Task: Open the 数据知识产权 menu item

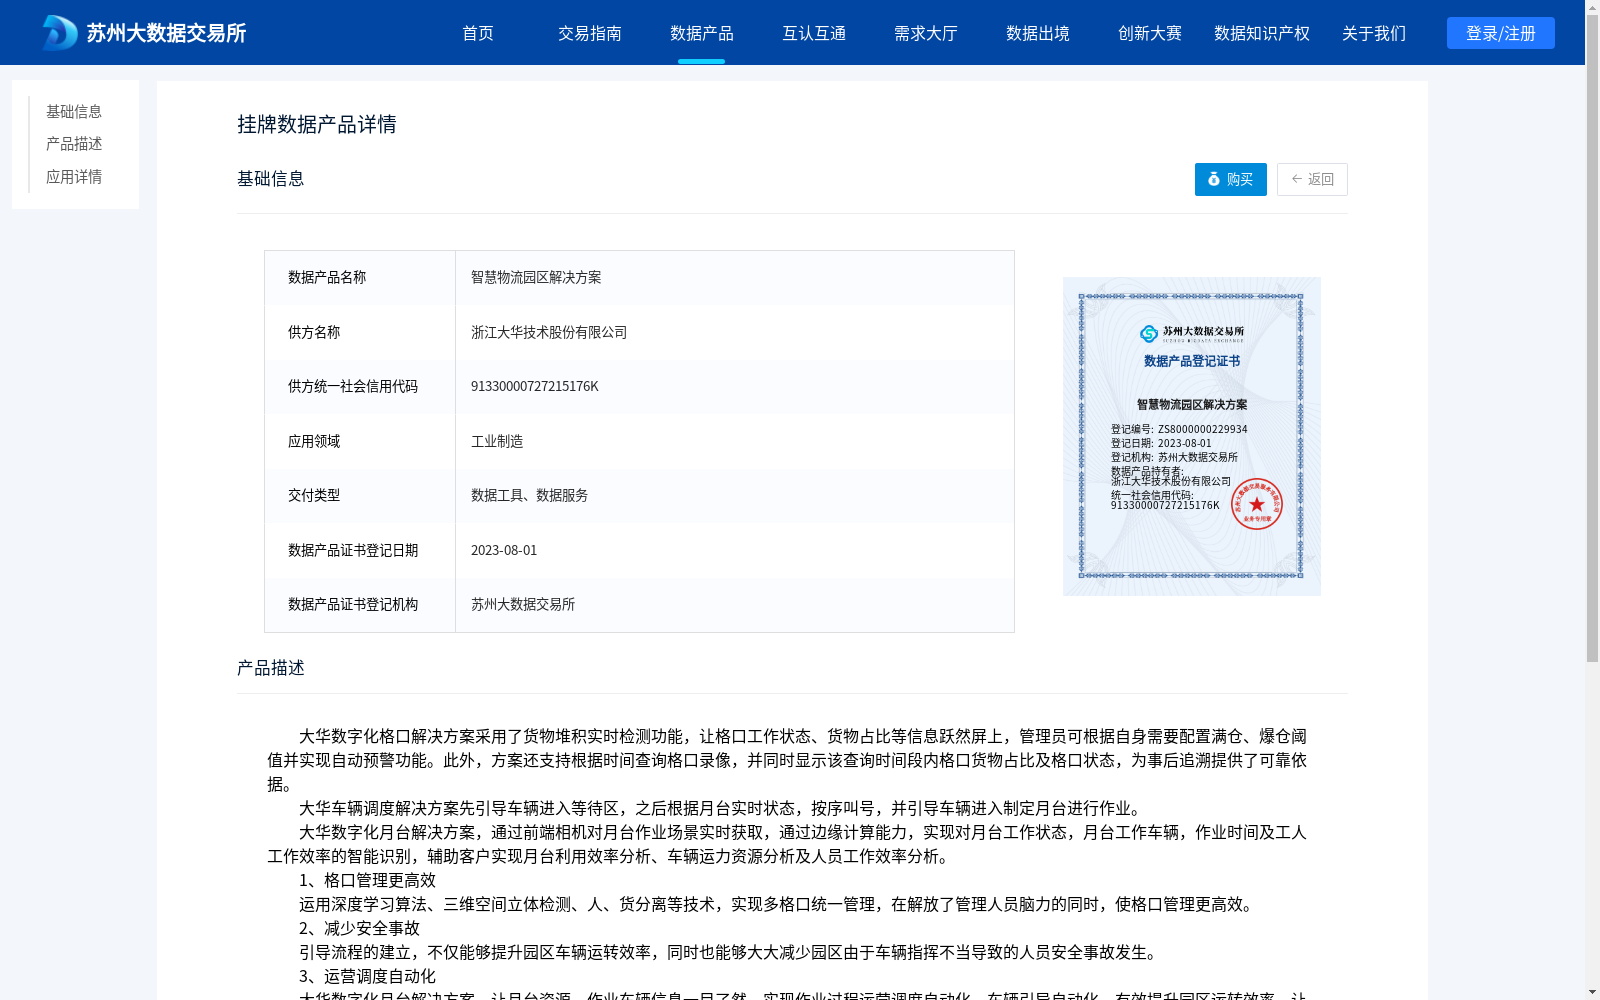Action: tap(1262, 33)
